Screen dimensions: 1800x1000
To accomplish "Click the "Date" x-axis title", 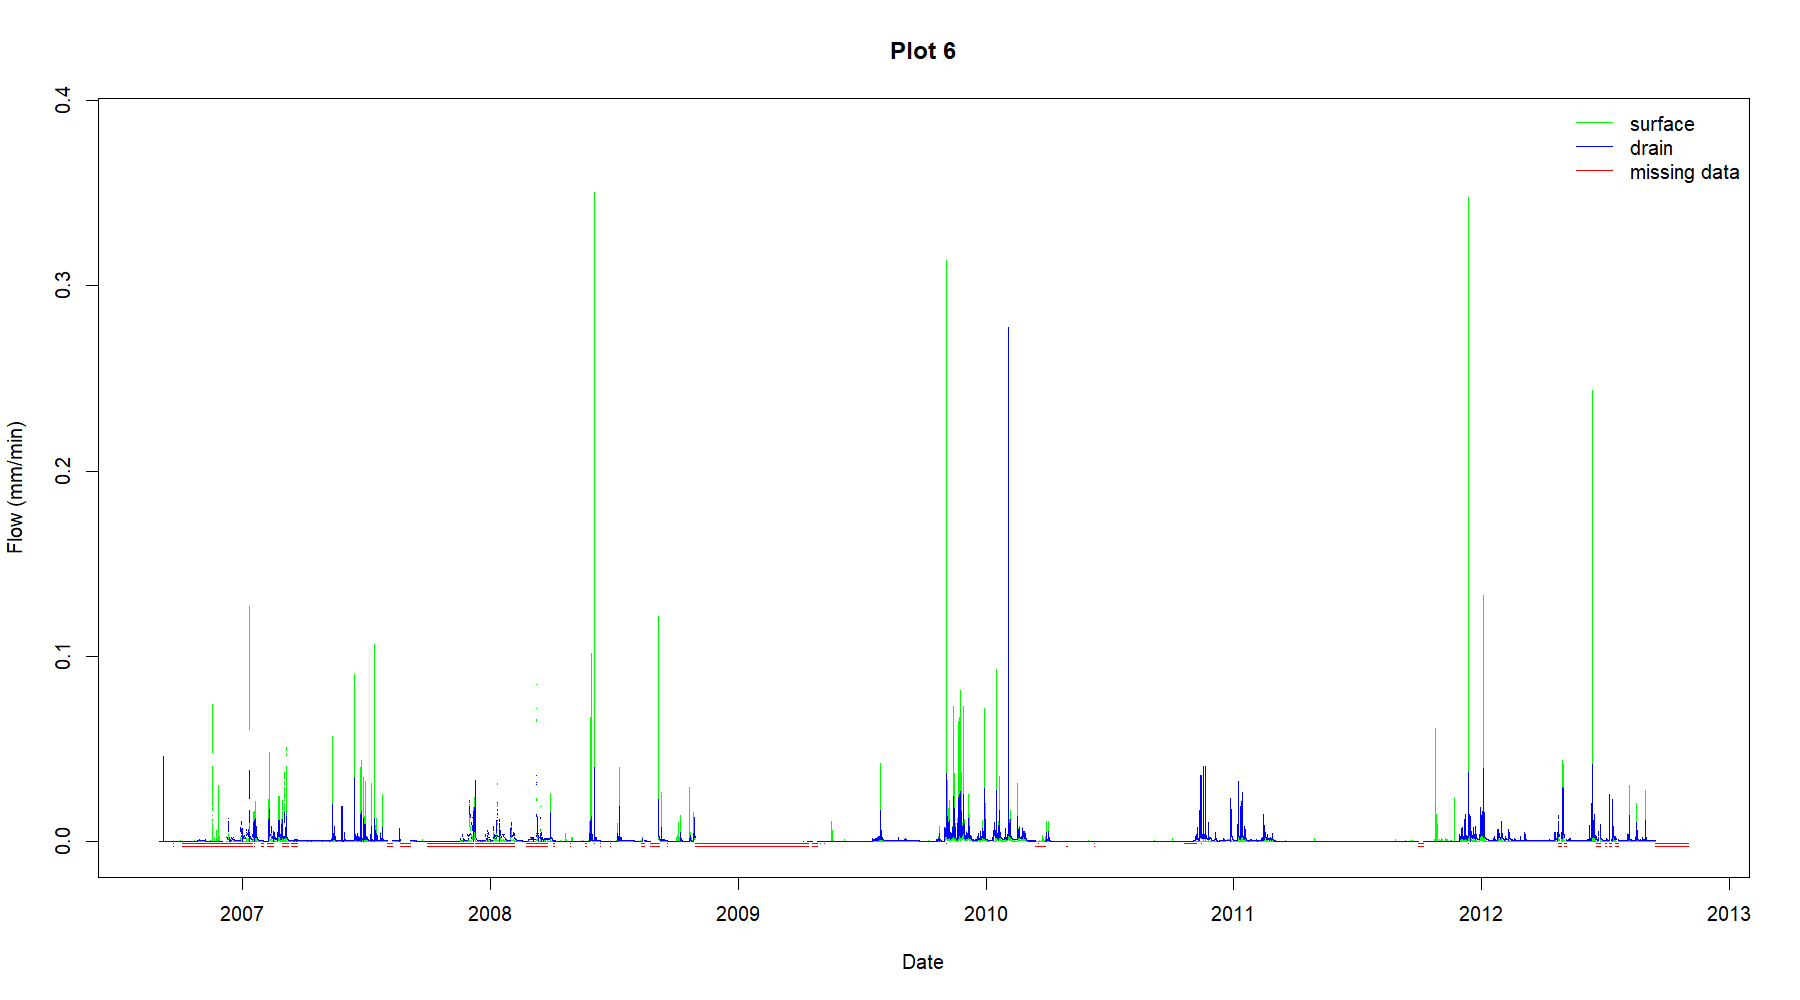I will [x=922, y=962].
